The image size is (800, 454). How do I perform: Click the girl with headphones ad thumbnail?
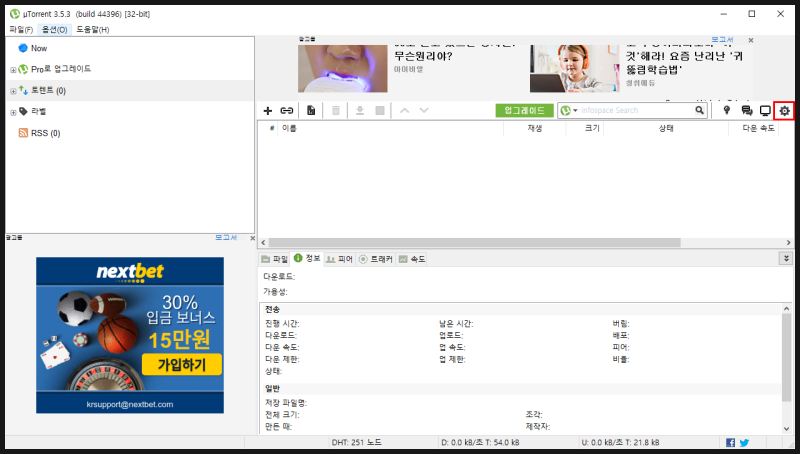[574, 68]
